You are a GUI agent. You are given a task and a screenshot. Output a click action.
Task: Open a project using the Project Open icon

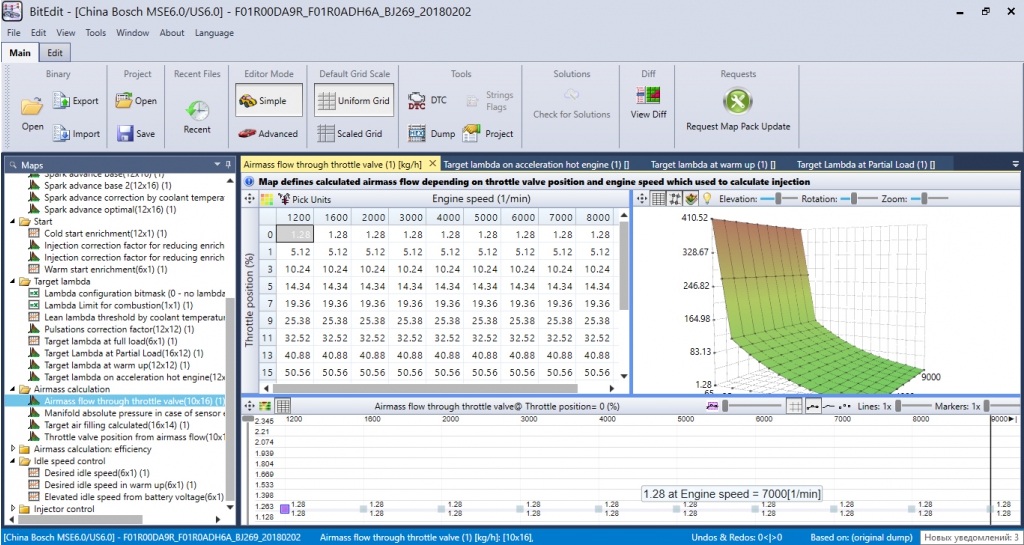point(124,101)
